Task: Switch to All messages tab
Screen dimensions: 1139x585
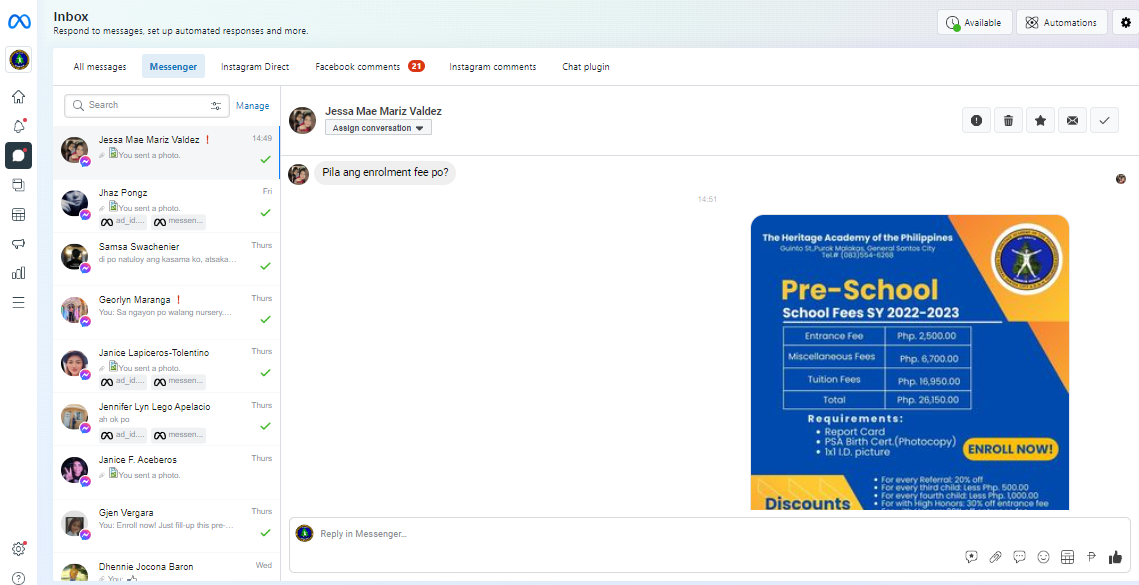Action: 100,66
